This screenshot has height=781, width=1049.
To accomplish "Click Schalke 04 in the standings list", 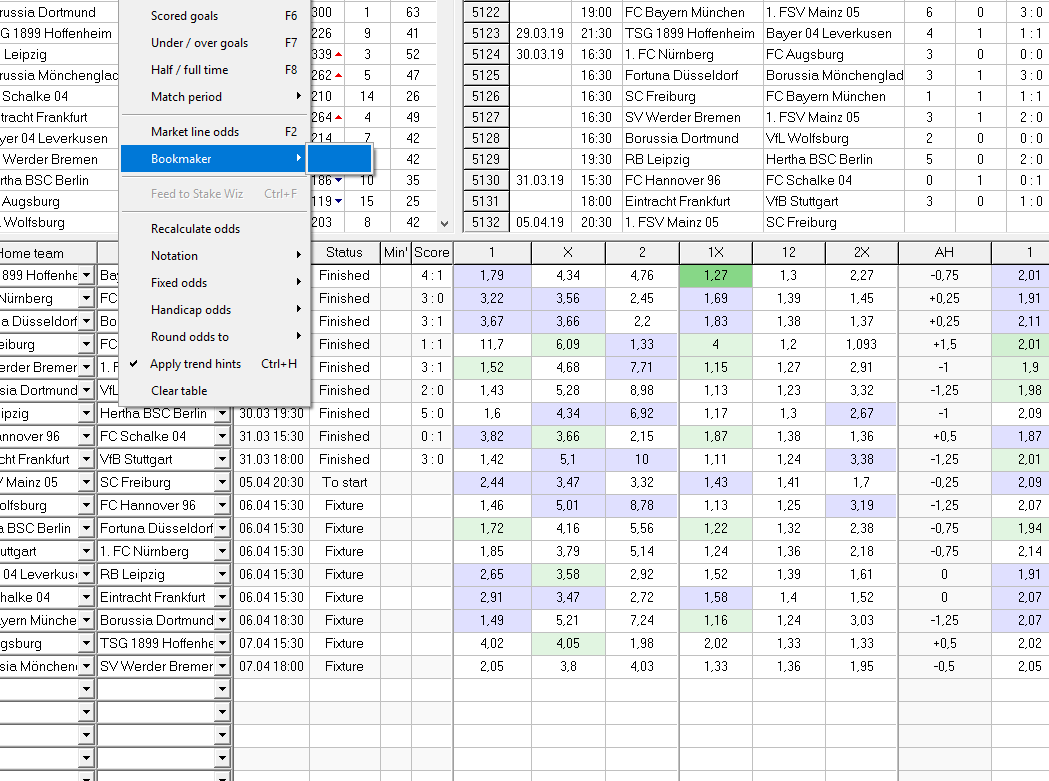I will tap(35, 96).
